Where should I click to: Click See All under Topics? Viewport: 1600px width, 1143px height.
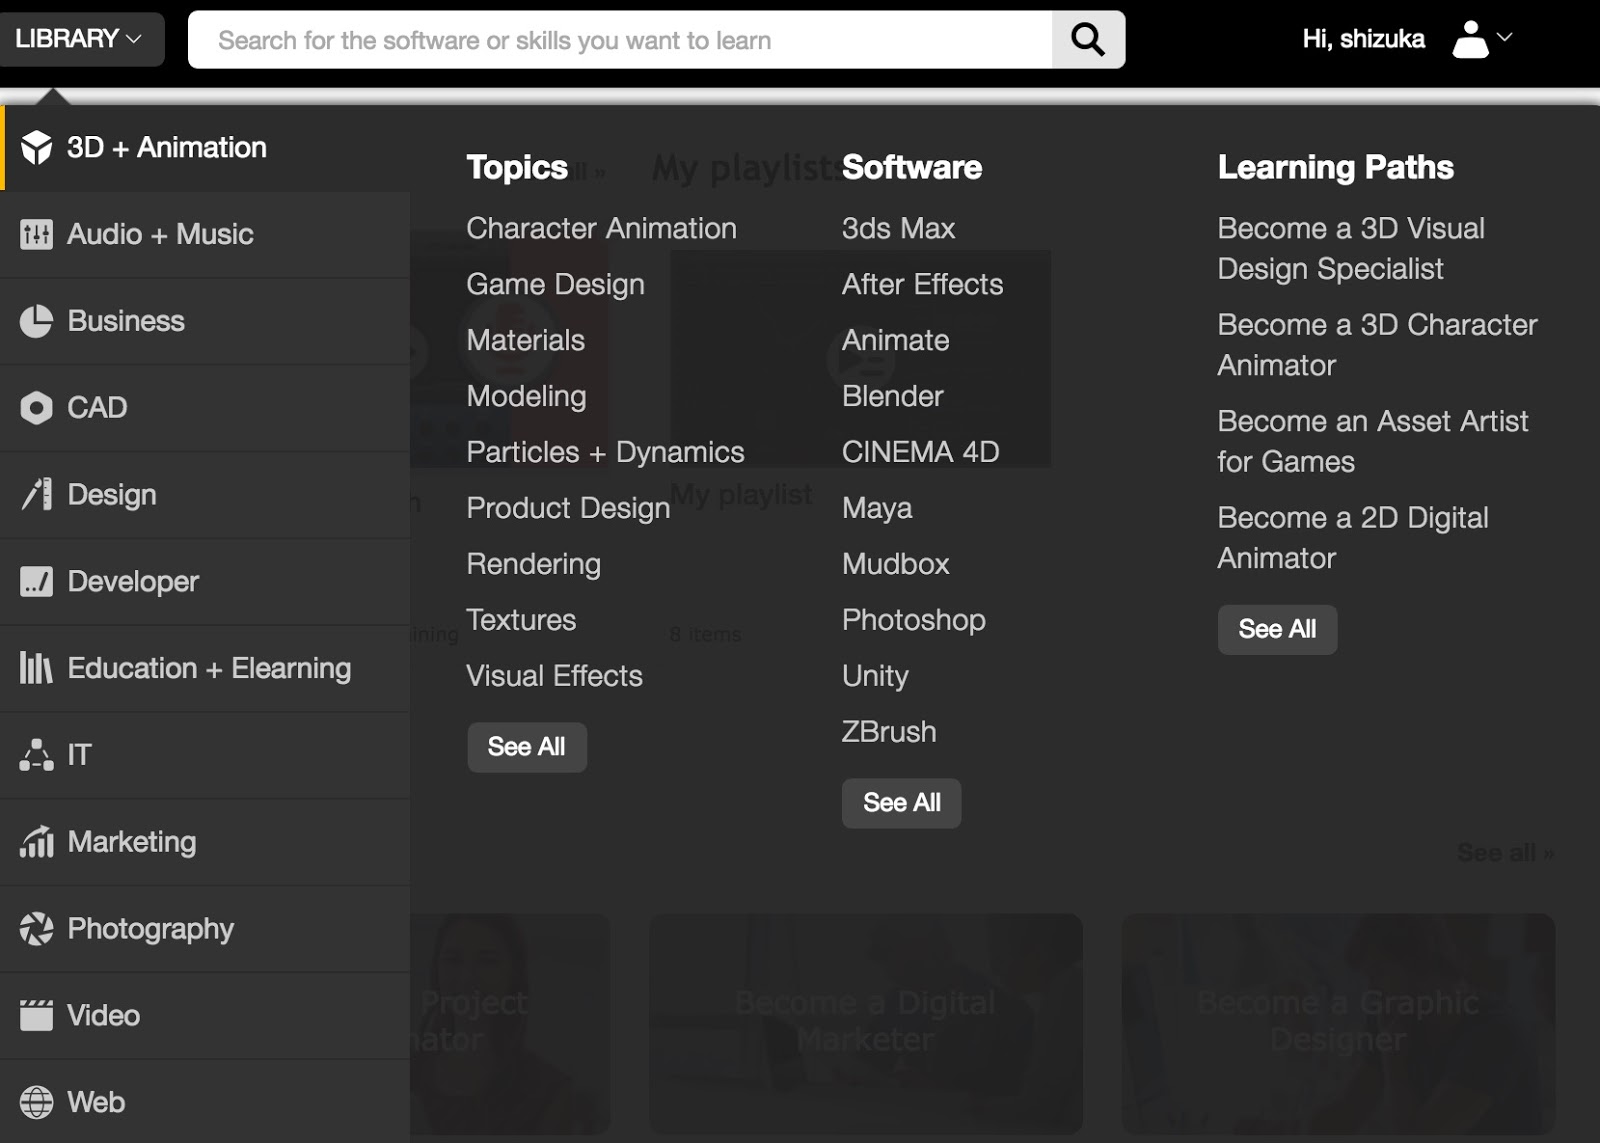(527, 747)
